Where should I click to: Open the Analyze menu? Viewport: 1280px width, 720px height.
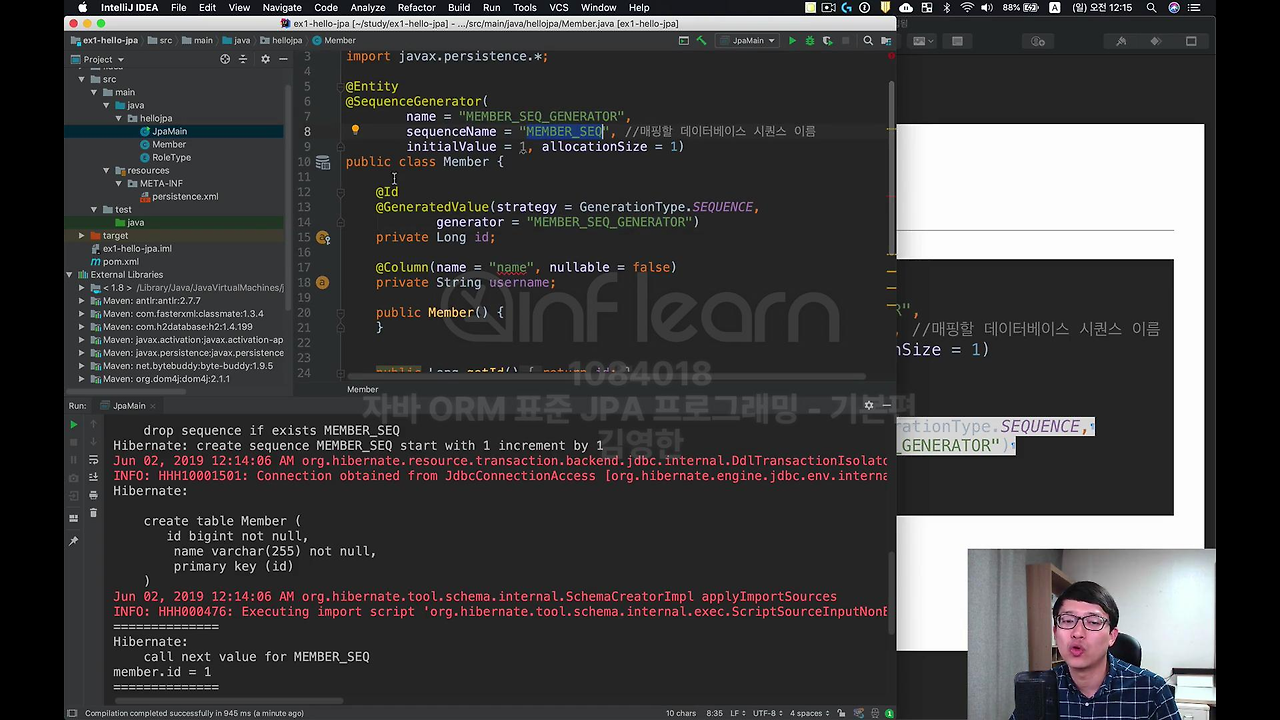pyautogui.click(x=367, y=7)
